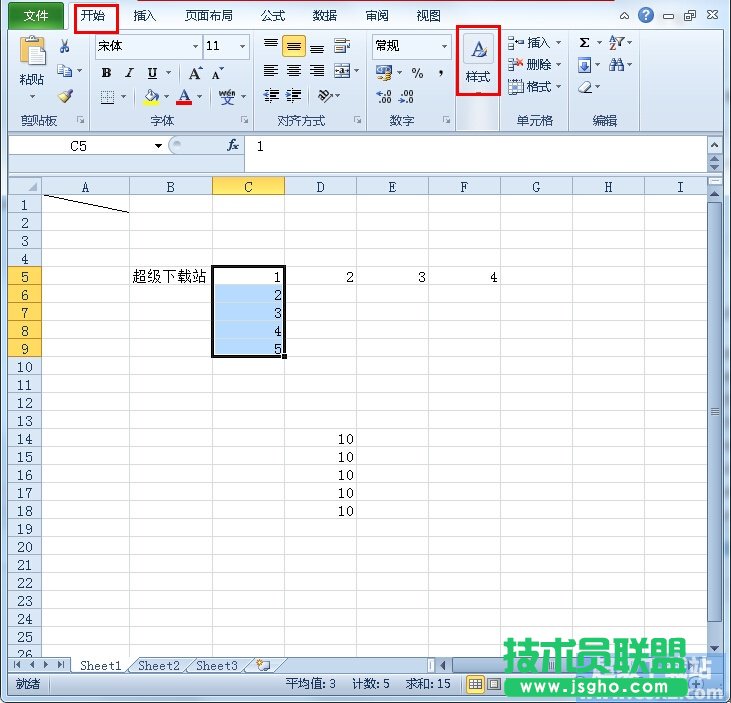The image size is (731, 703).
Task: Click Merge and Center icon
Action: point(342,71)
